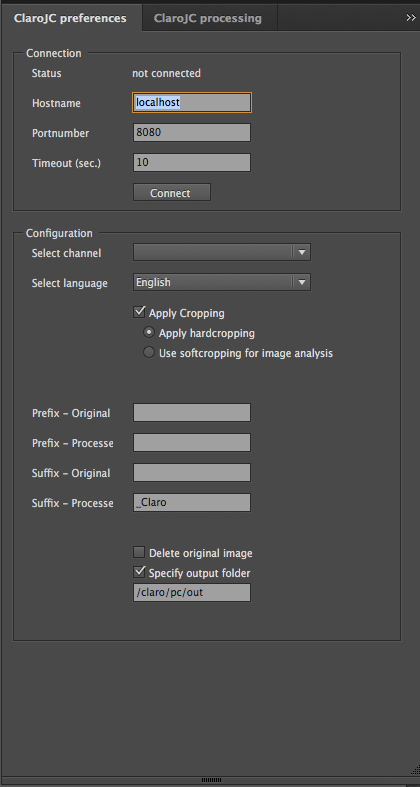Viewport: 420px width, 787px height.
Task: Click the Suffix - Processed field with _Claro
Action: (x=192, y=502)
